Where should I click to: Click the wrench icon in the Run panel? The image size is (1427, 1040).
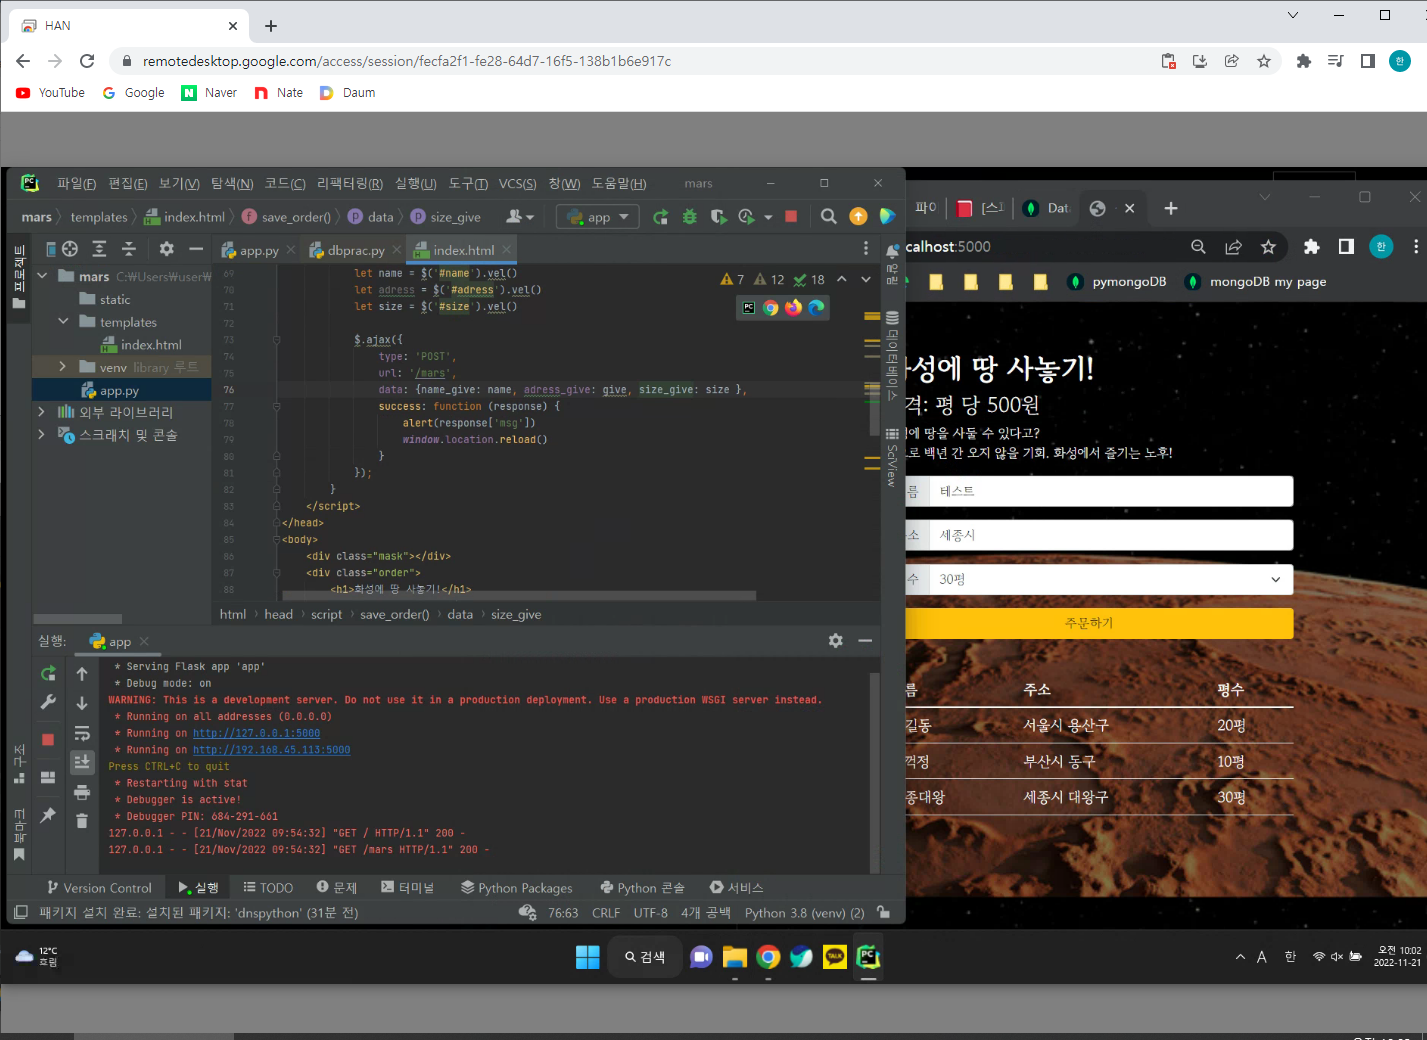click(x=48, y=703)
